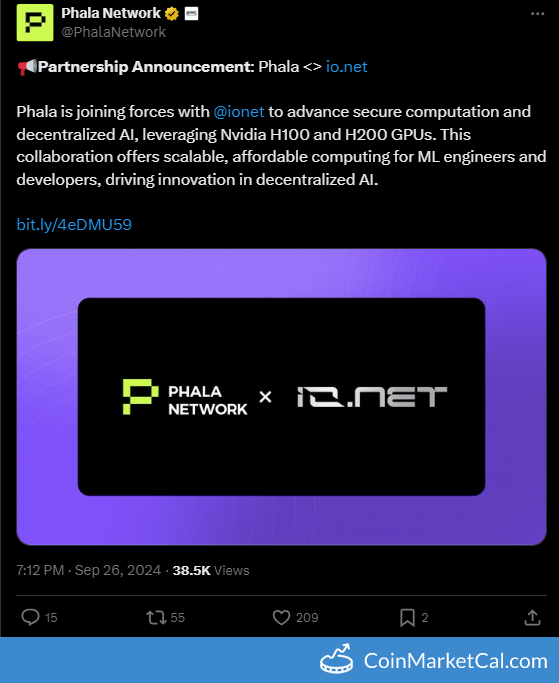Click the CoinMarketCal.com watermark text

455,661
